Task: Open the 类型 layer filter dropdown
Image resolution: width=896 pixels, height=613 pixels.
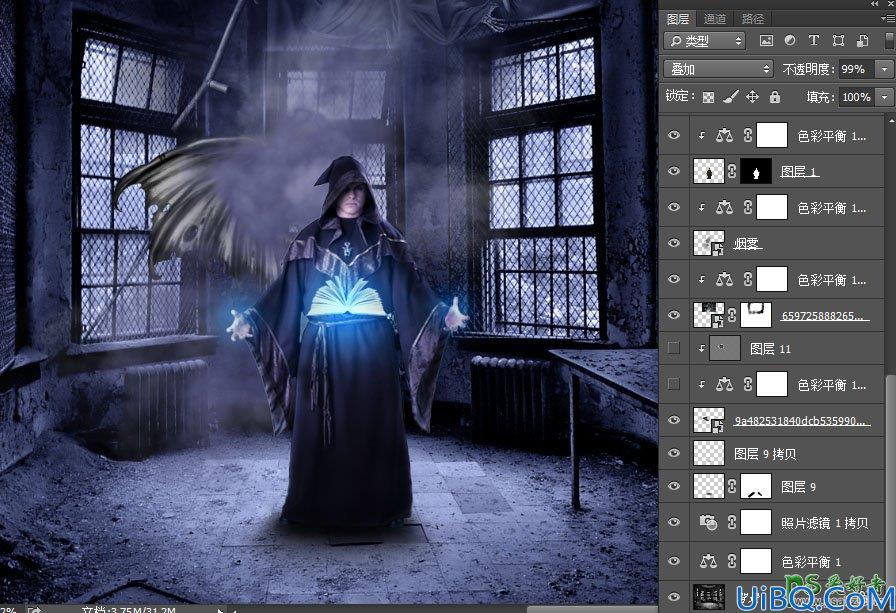Action: point(705,41)
